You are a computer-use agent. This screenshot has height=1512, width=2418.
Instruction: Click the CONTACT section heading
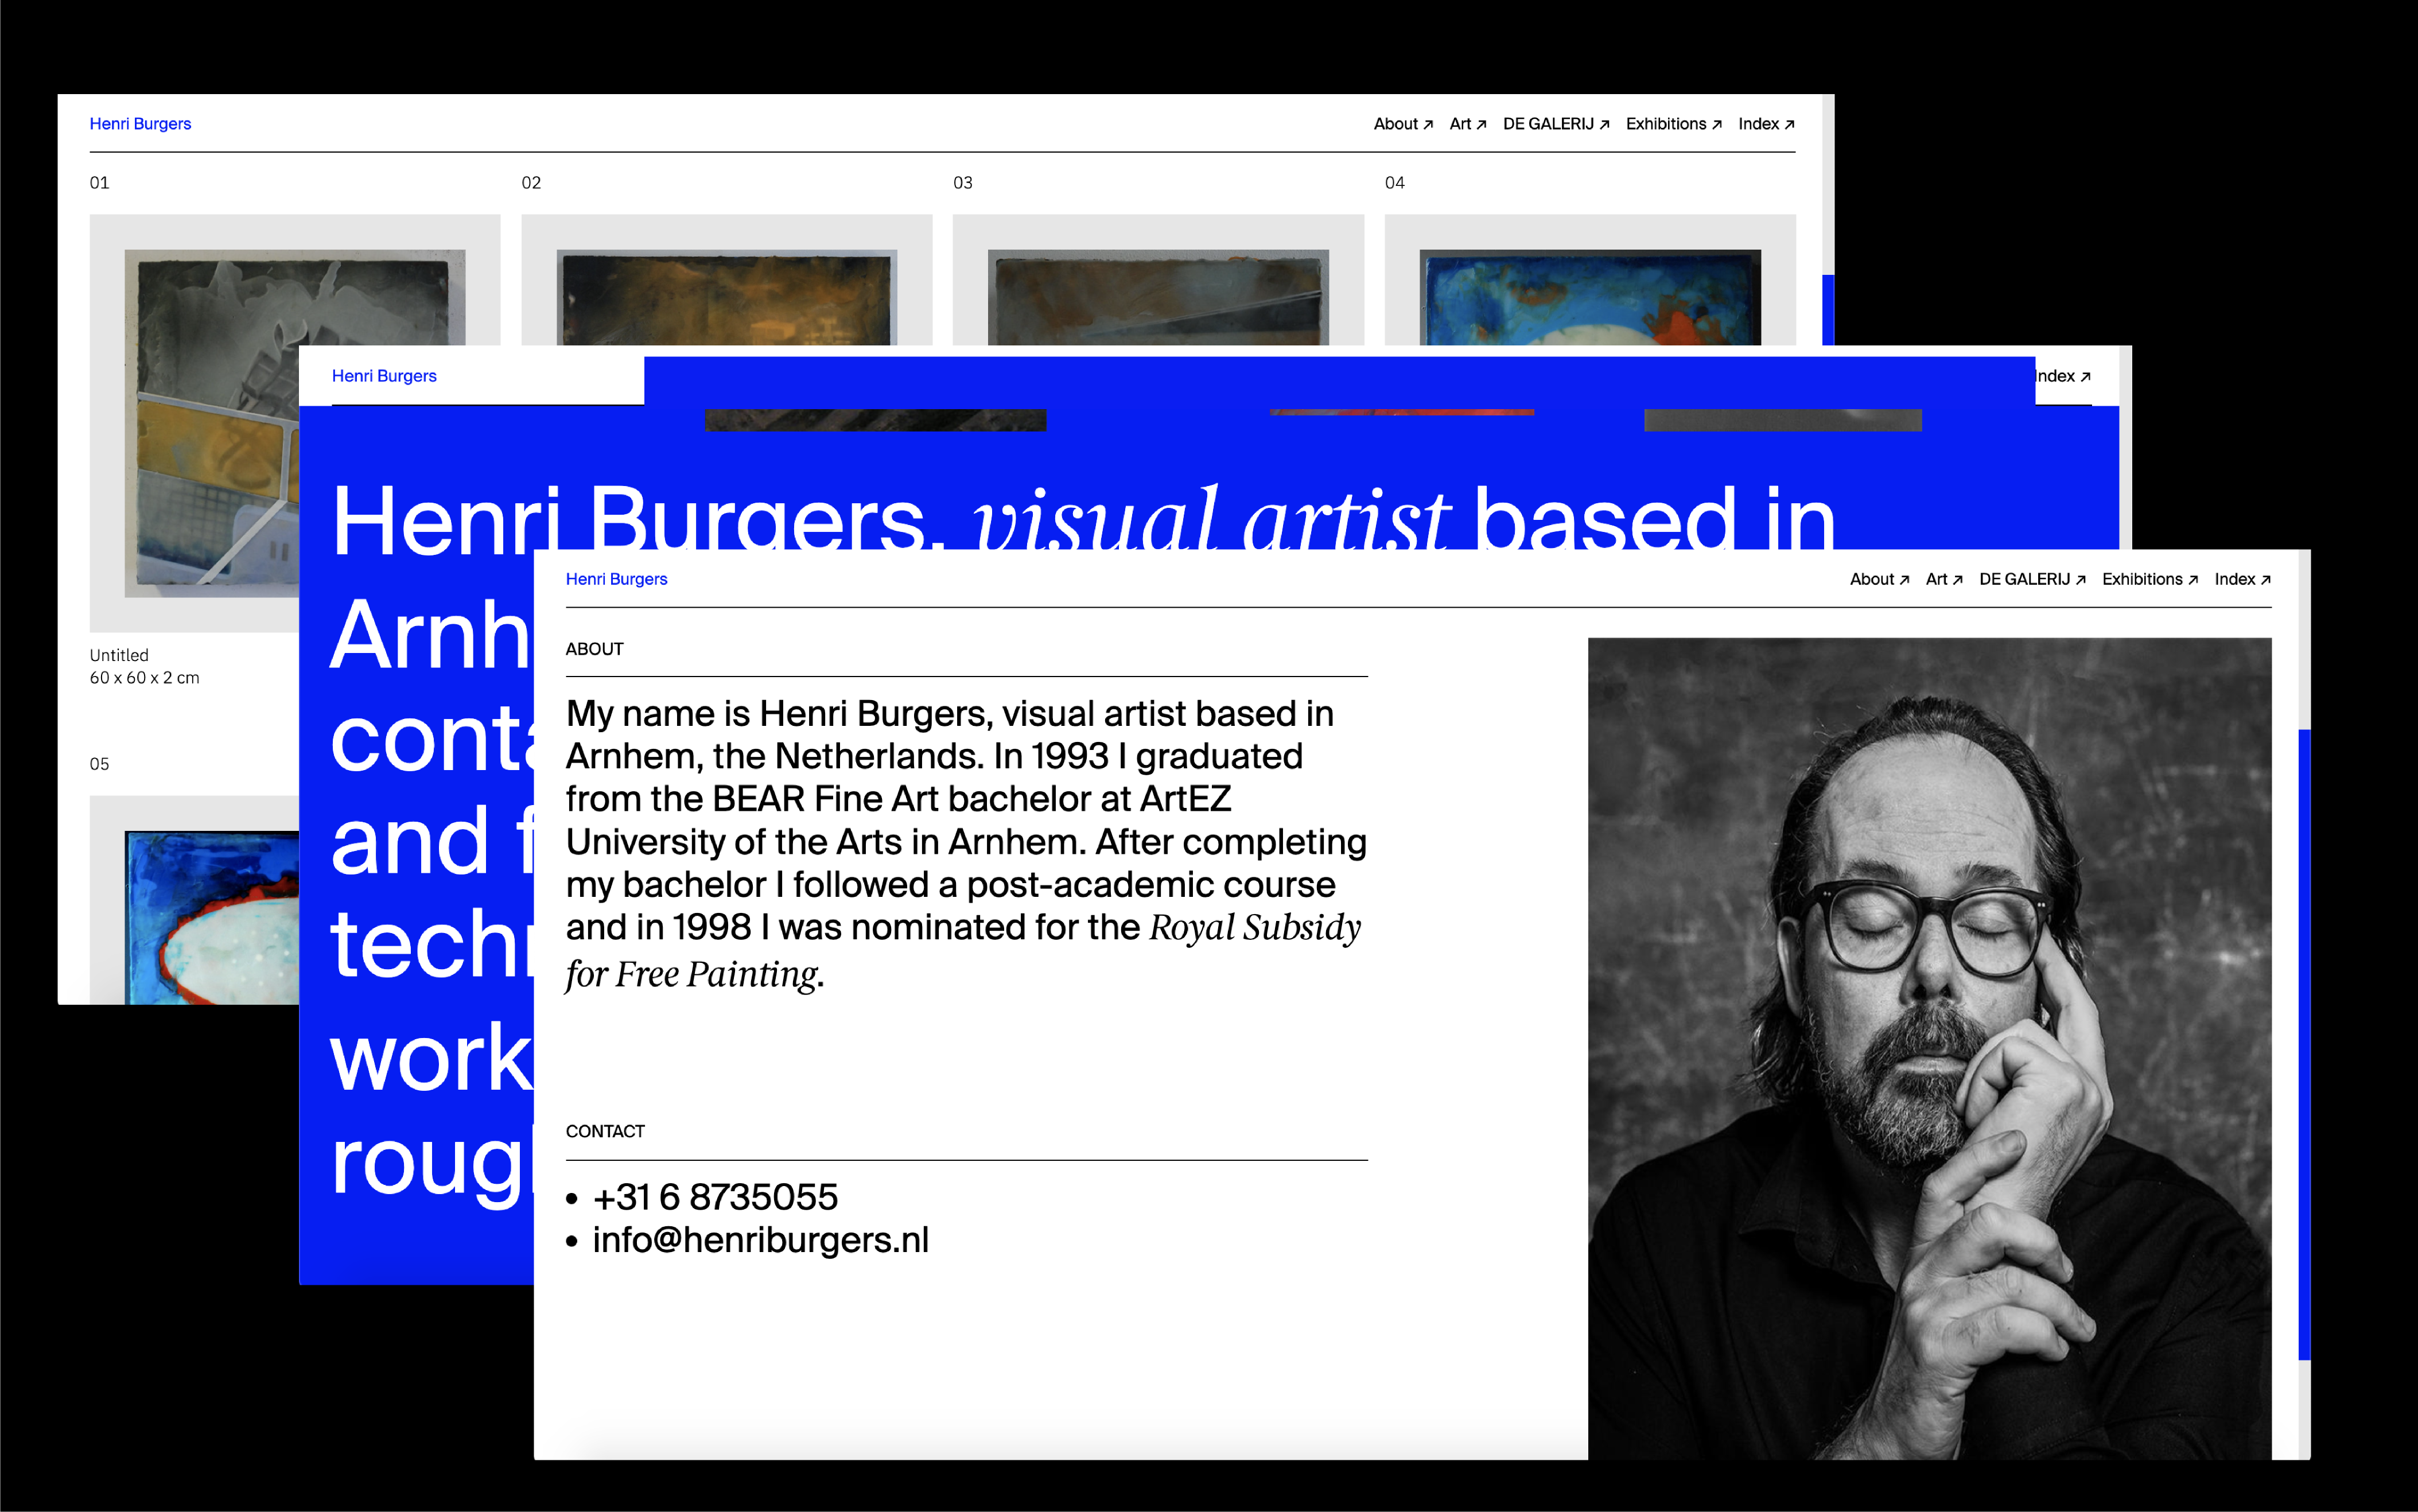pyautogui.click(x=605, y=1131)
